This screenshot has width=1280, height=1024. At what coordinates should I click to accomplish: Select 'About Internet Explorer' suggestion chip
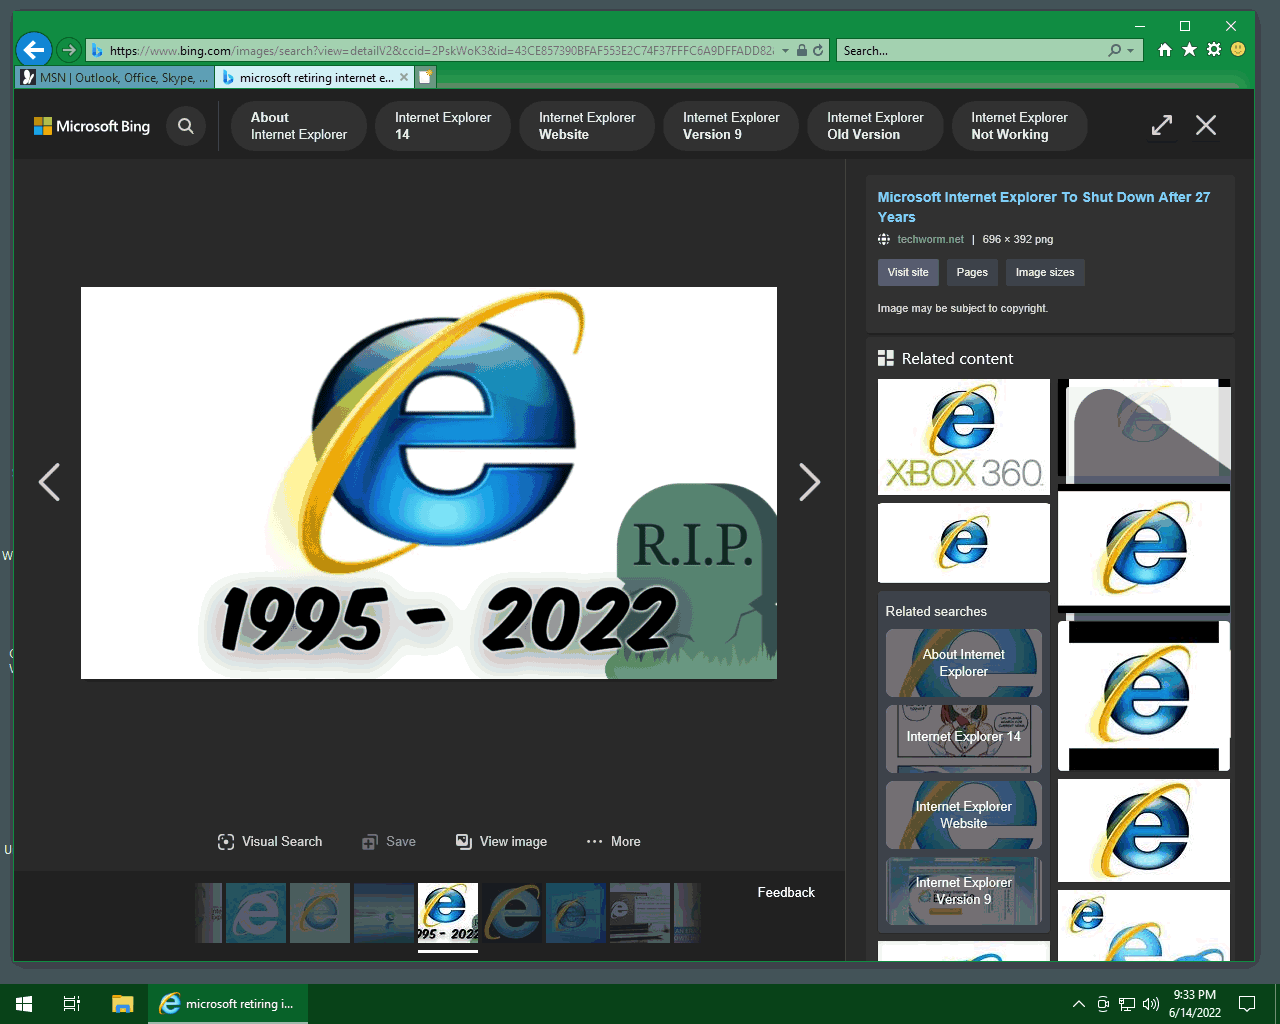point(298,126)
